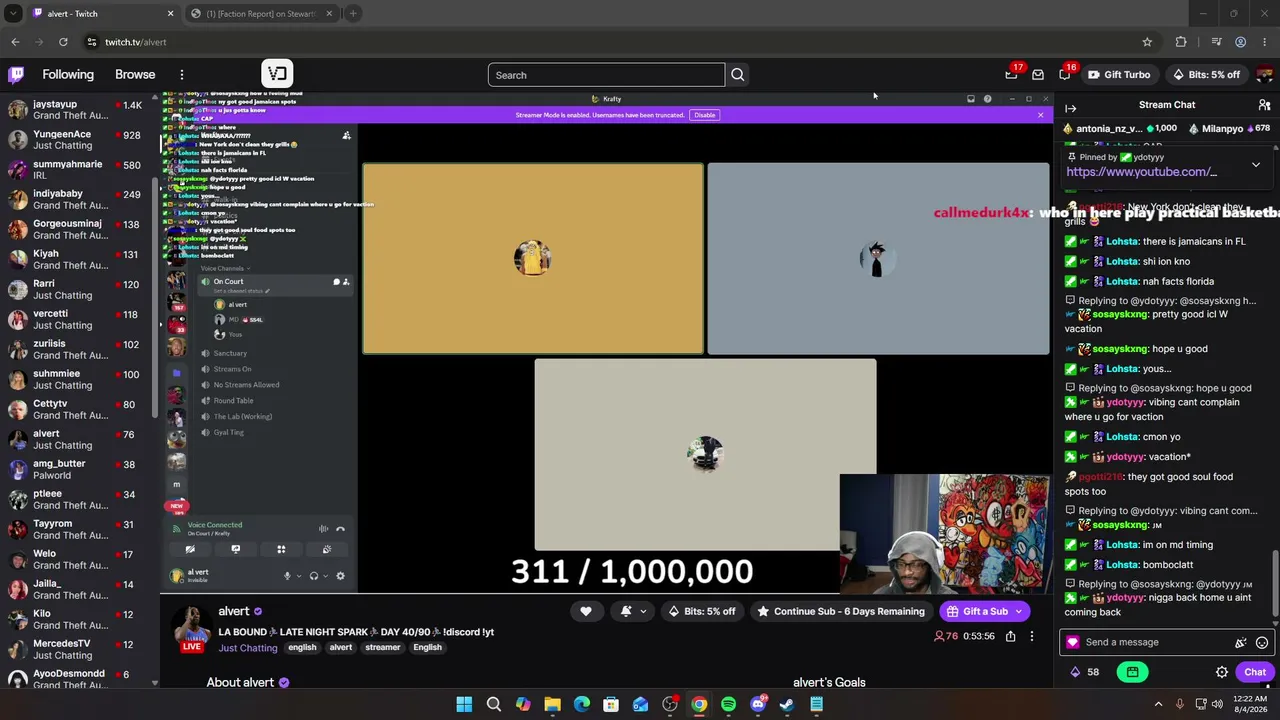Open YungeenAce channel in sidebar
This screenshot has height=720, width=1280.
[x=78, y=140]
